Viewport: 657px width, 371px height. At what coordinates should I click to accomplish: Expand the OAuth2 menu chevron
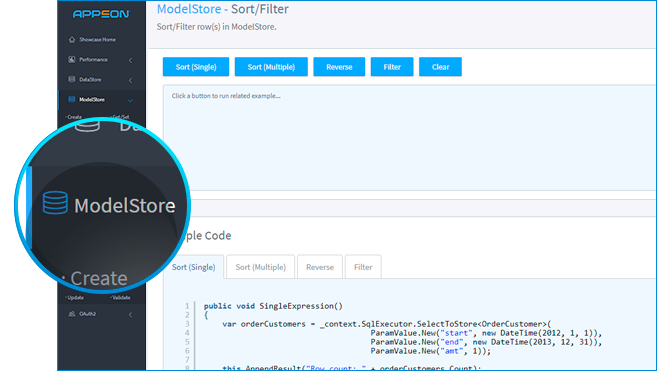tap(130, 314)
